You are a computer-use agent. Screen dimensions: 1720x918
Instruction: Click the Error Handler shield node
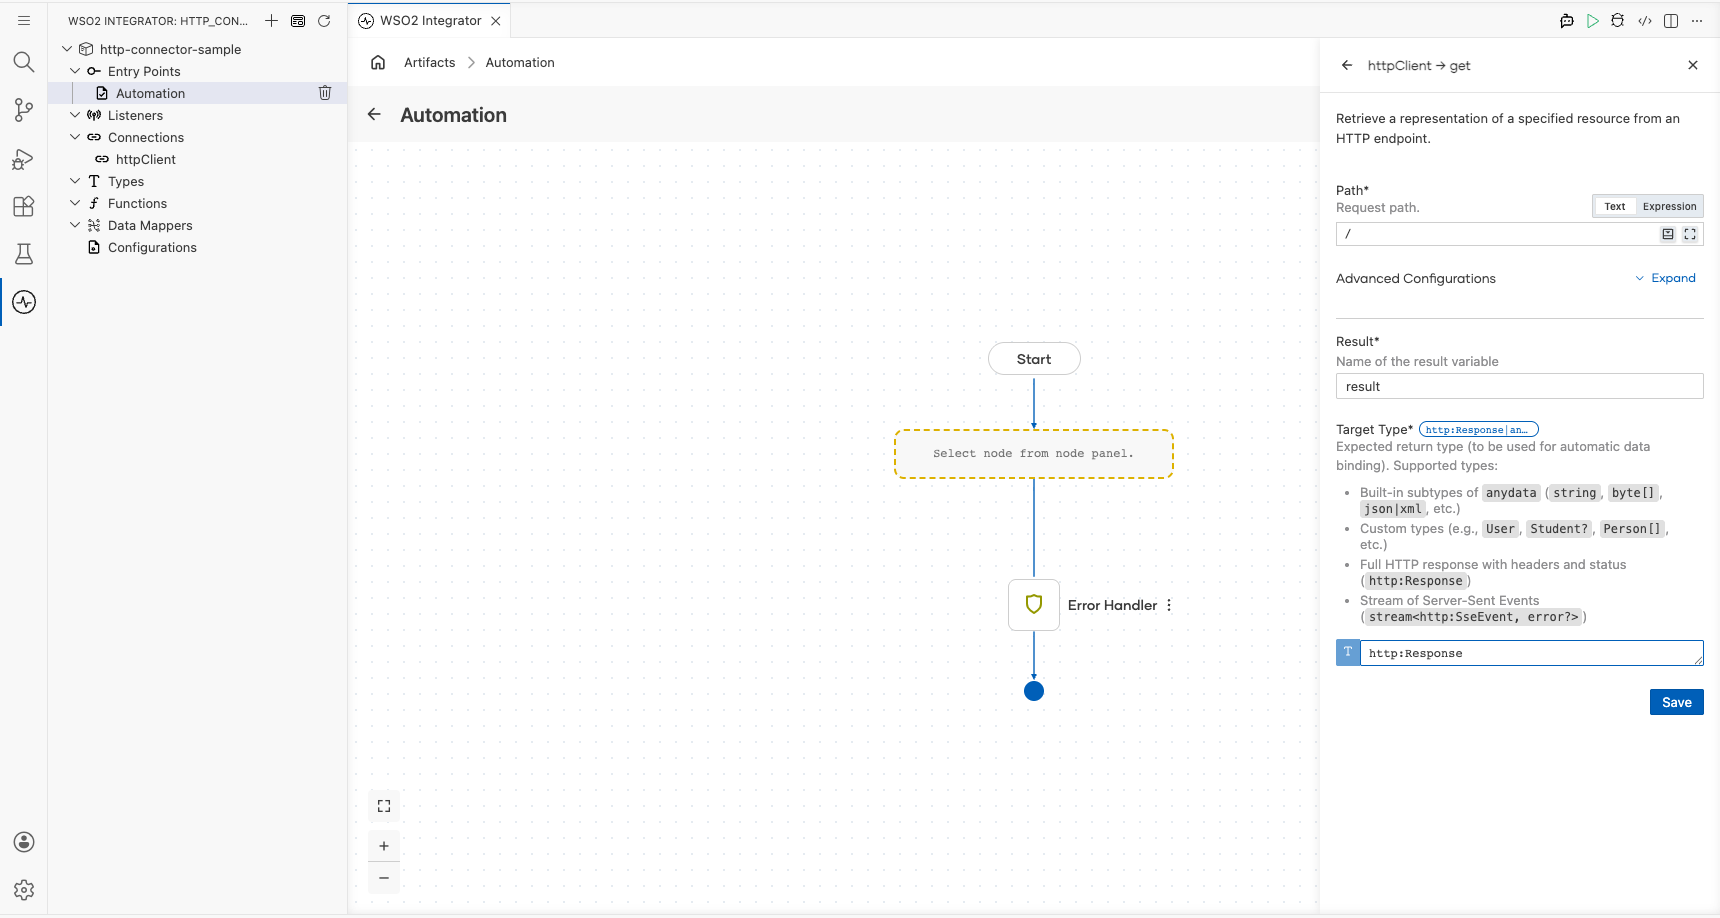point(1034,605)
